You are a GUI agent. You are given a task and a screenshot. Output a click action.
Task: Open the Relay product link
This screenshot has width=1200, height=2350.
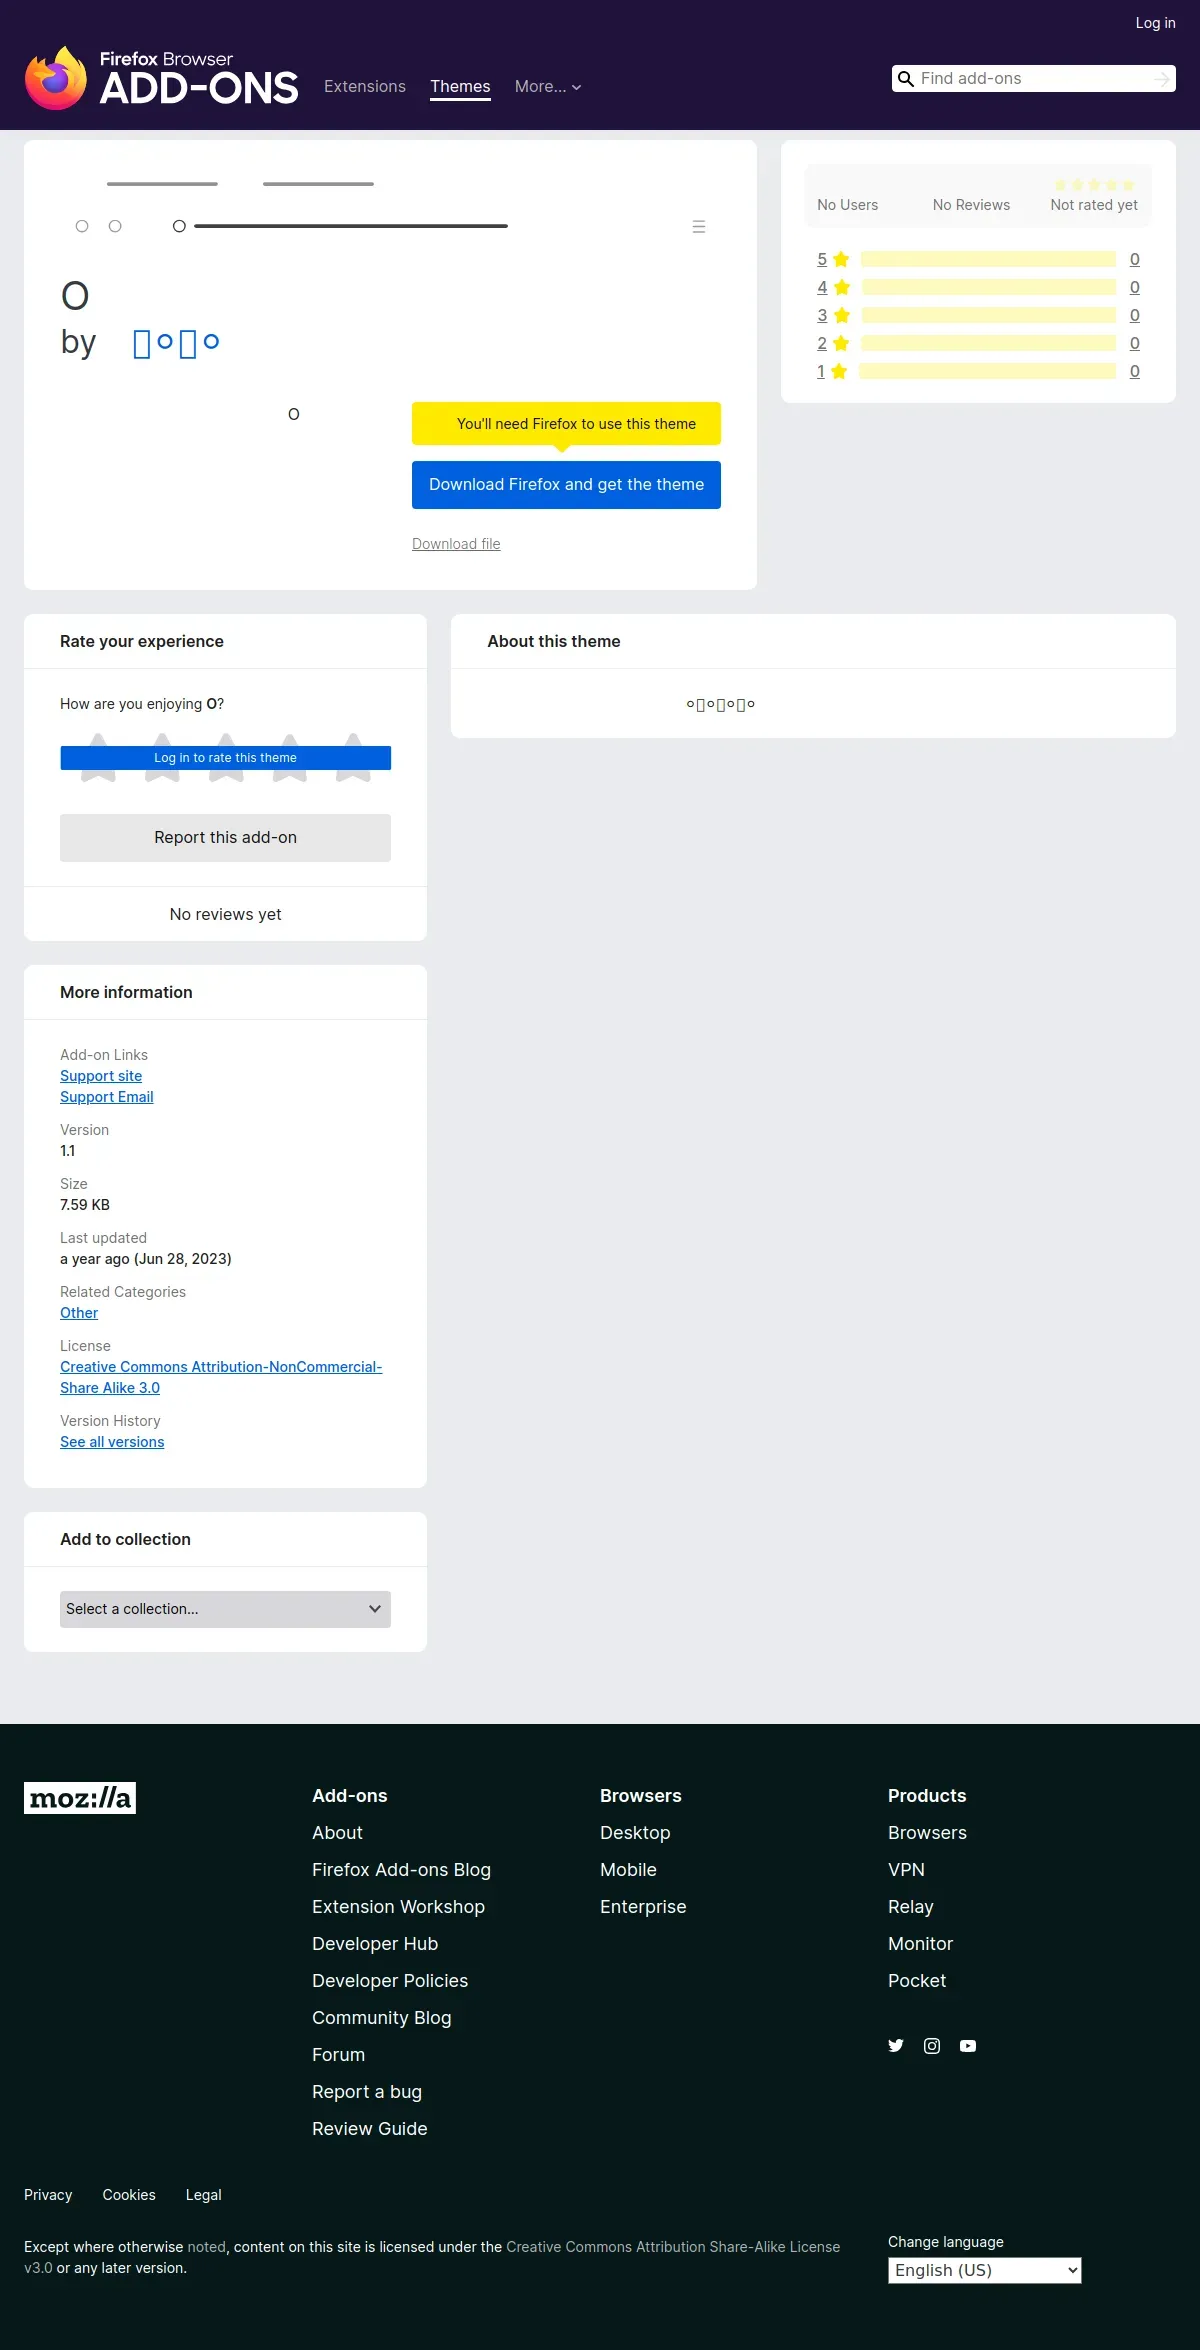[910, 1907]
